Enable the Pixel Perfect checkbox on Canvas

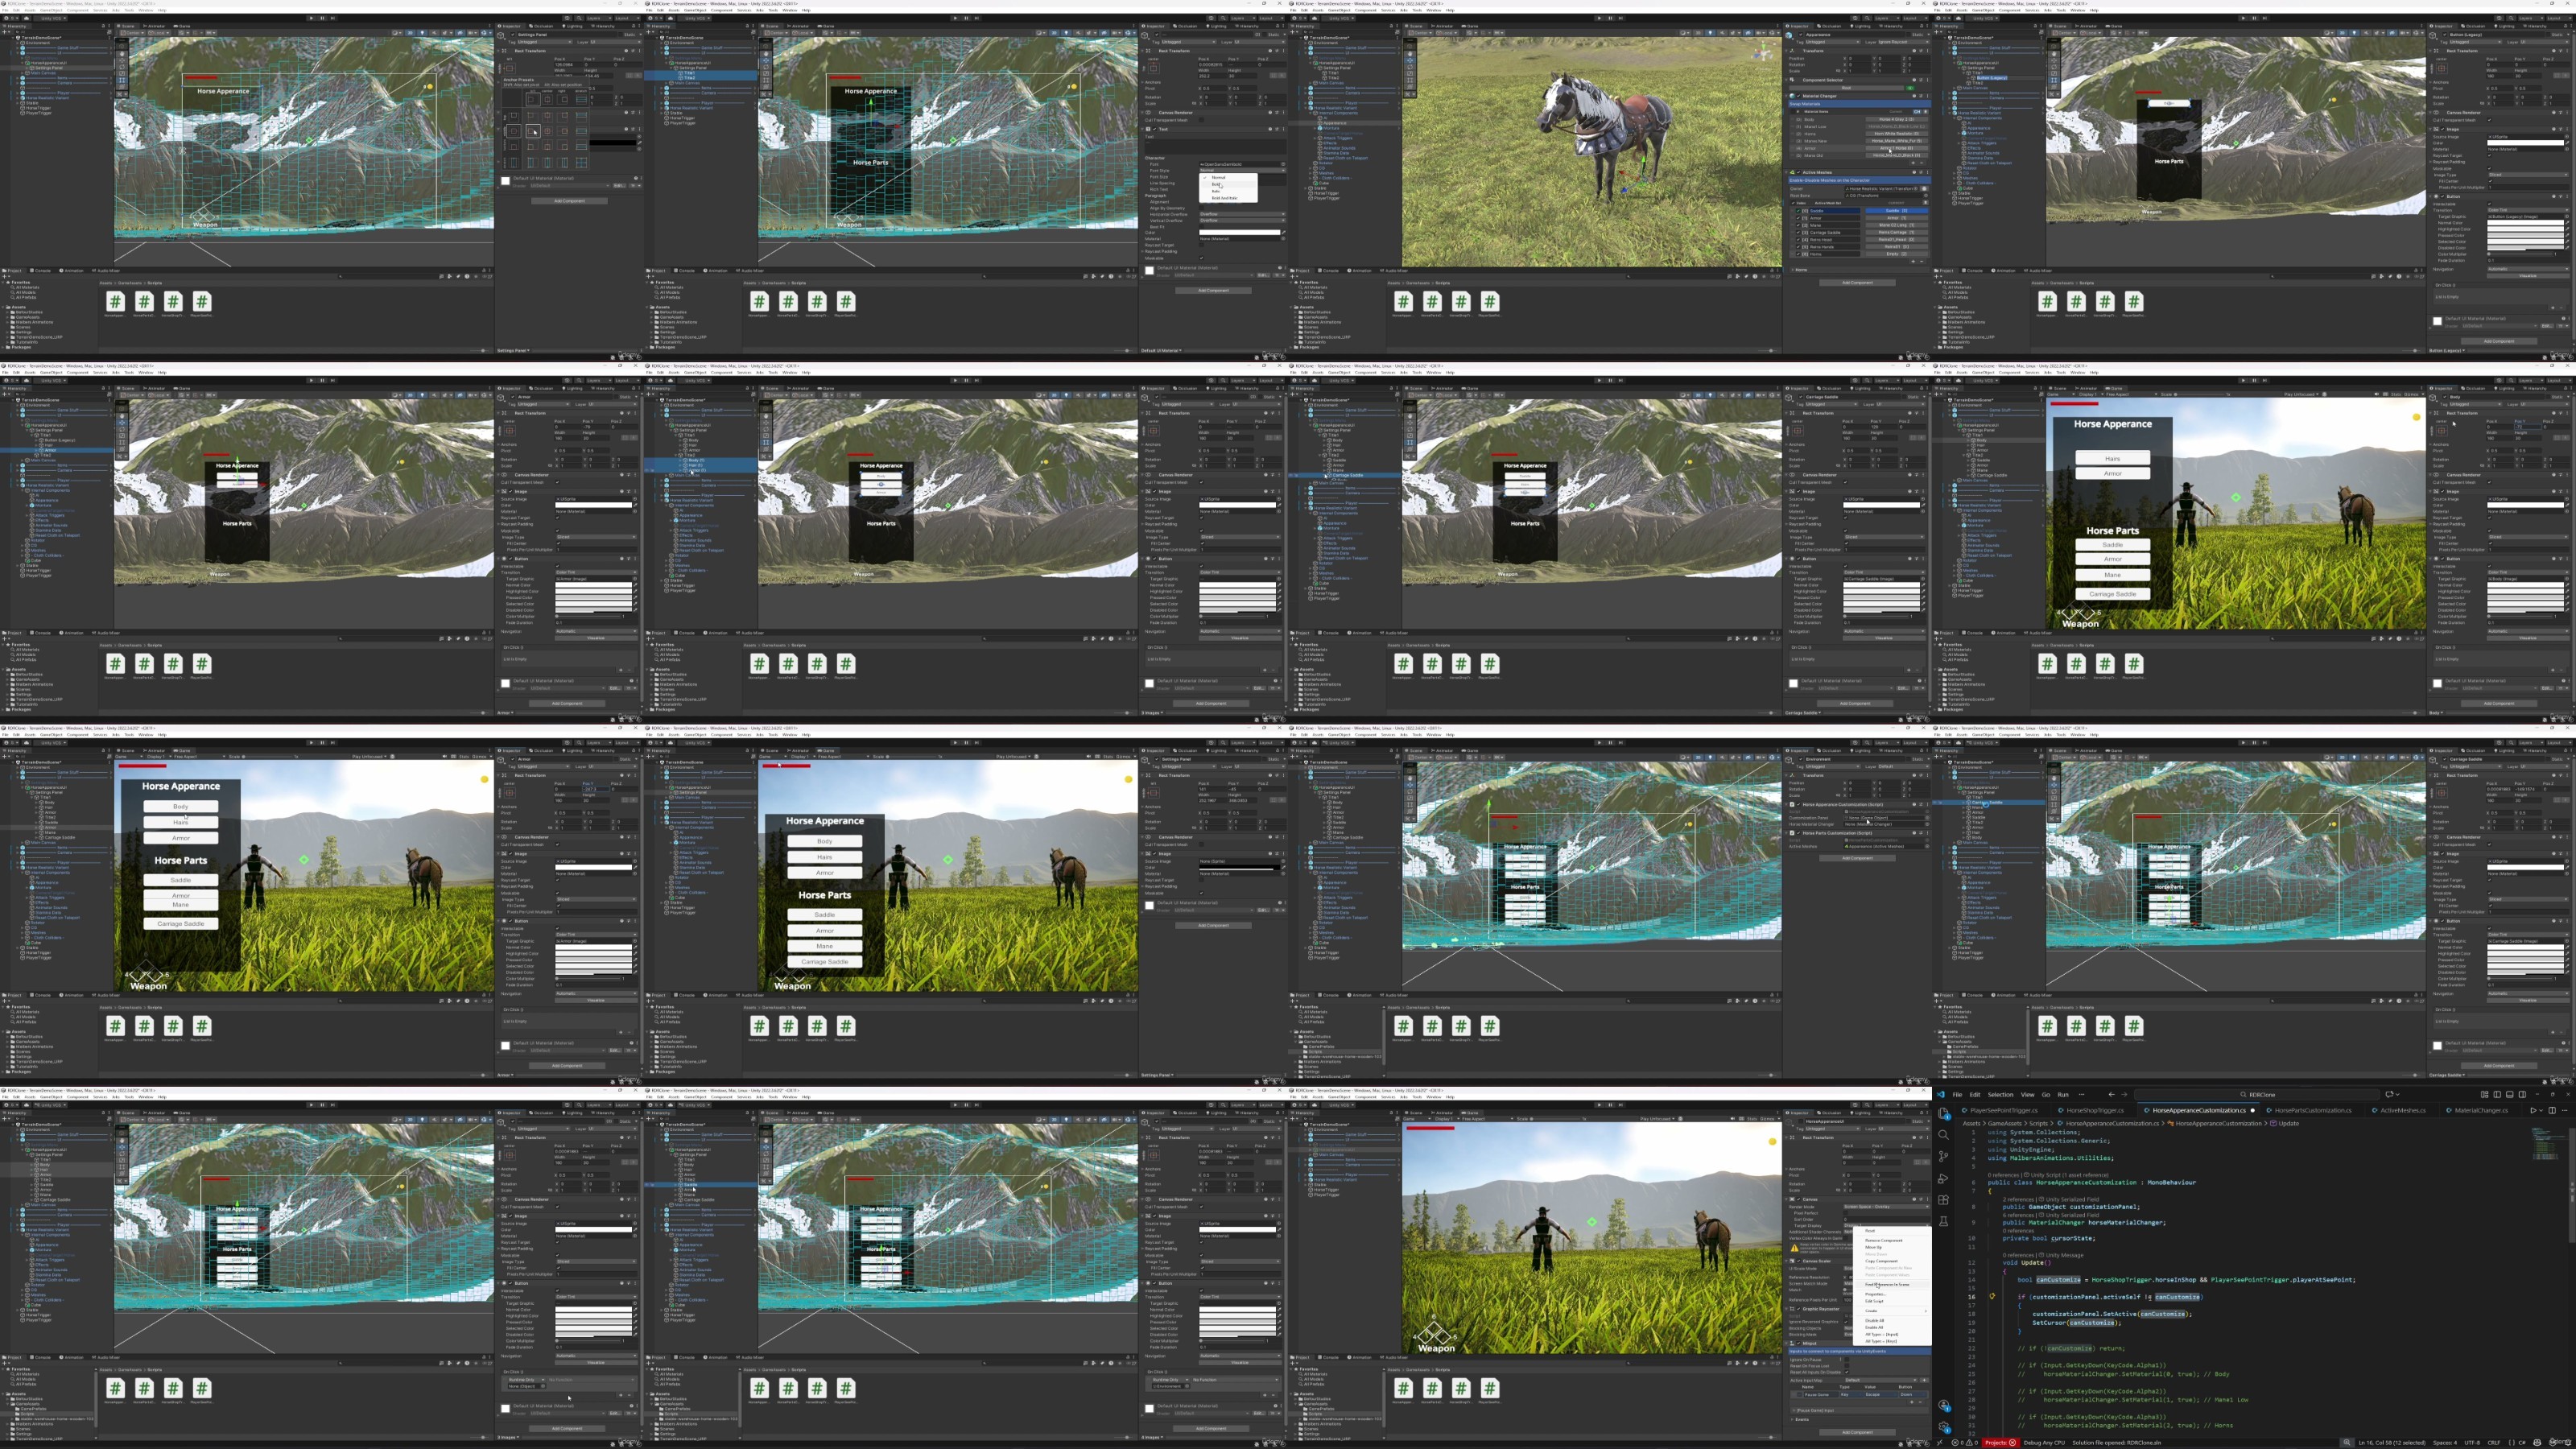[x=1846, y=1213]
